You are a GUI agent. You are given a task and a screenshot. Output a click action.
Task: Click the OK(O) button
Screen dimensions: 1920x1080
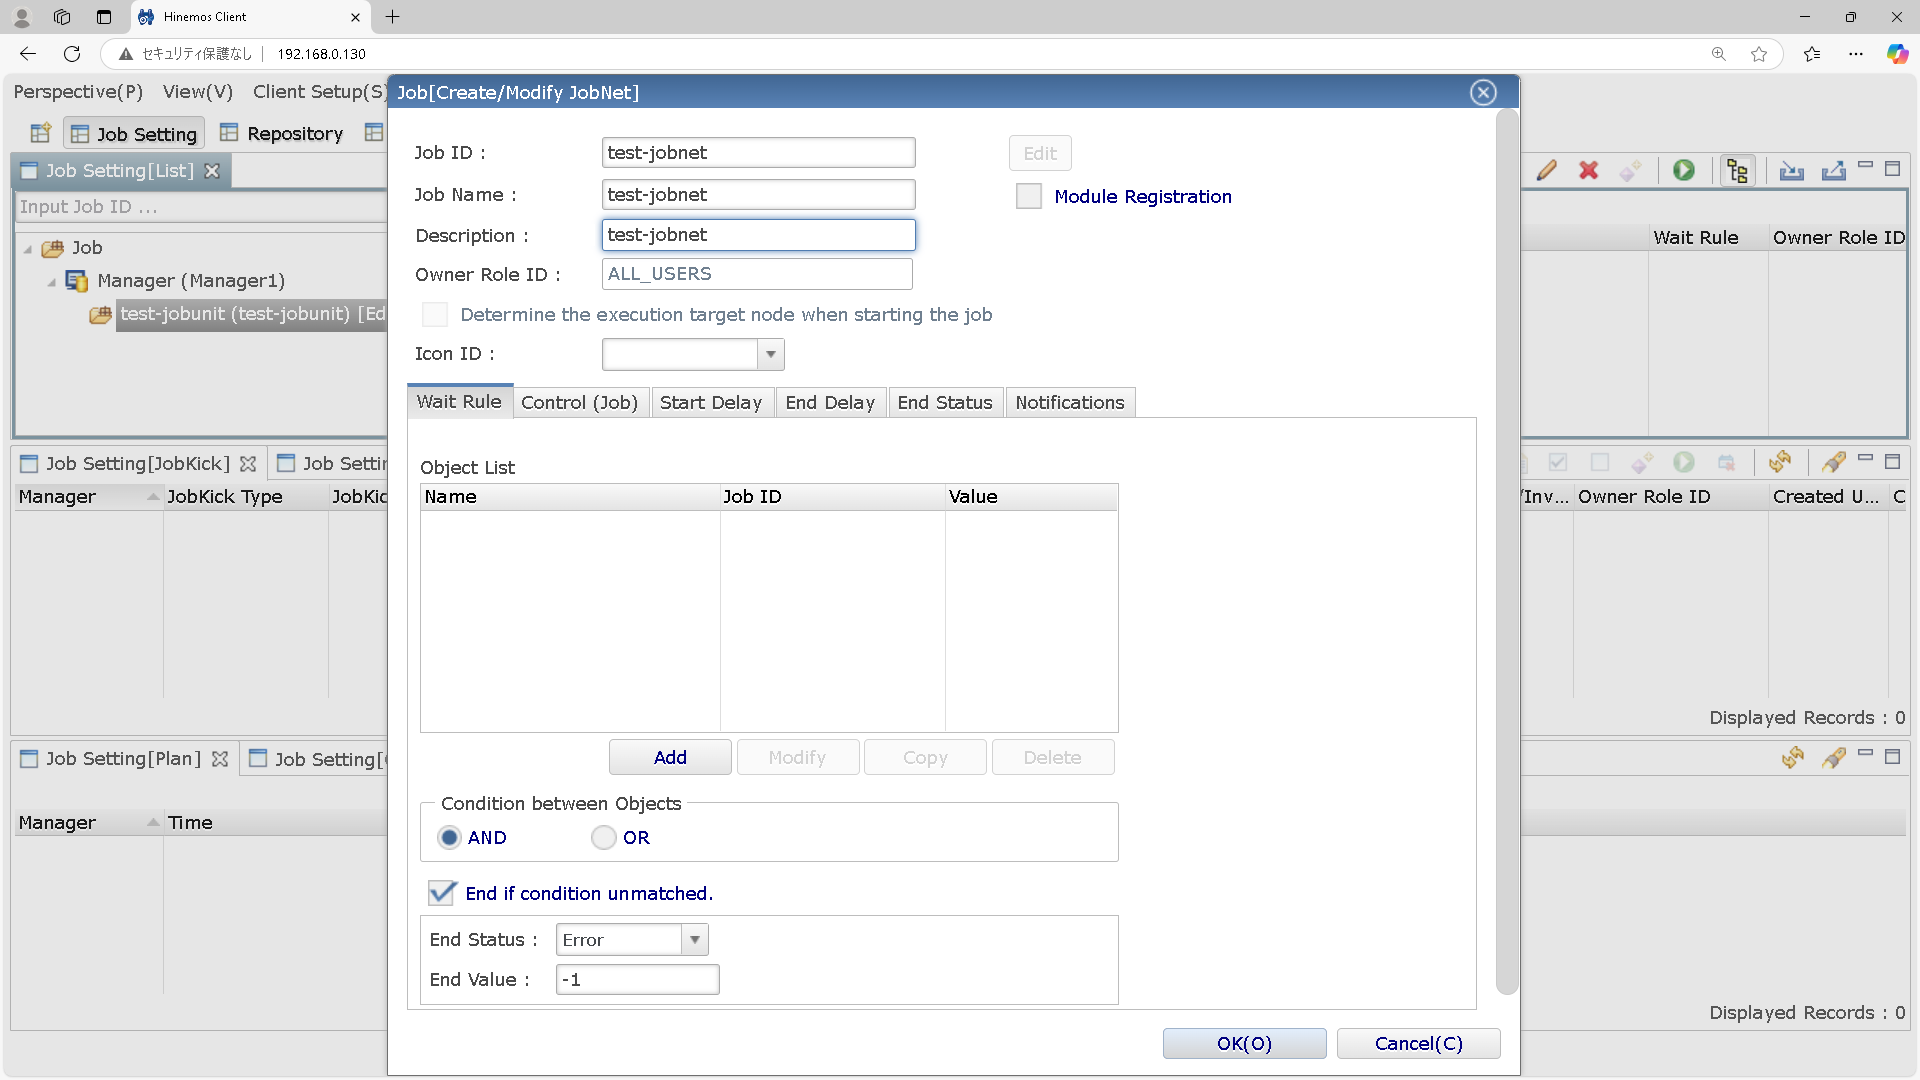[1243, 1043]
